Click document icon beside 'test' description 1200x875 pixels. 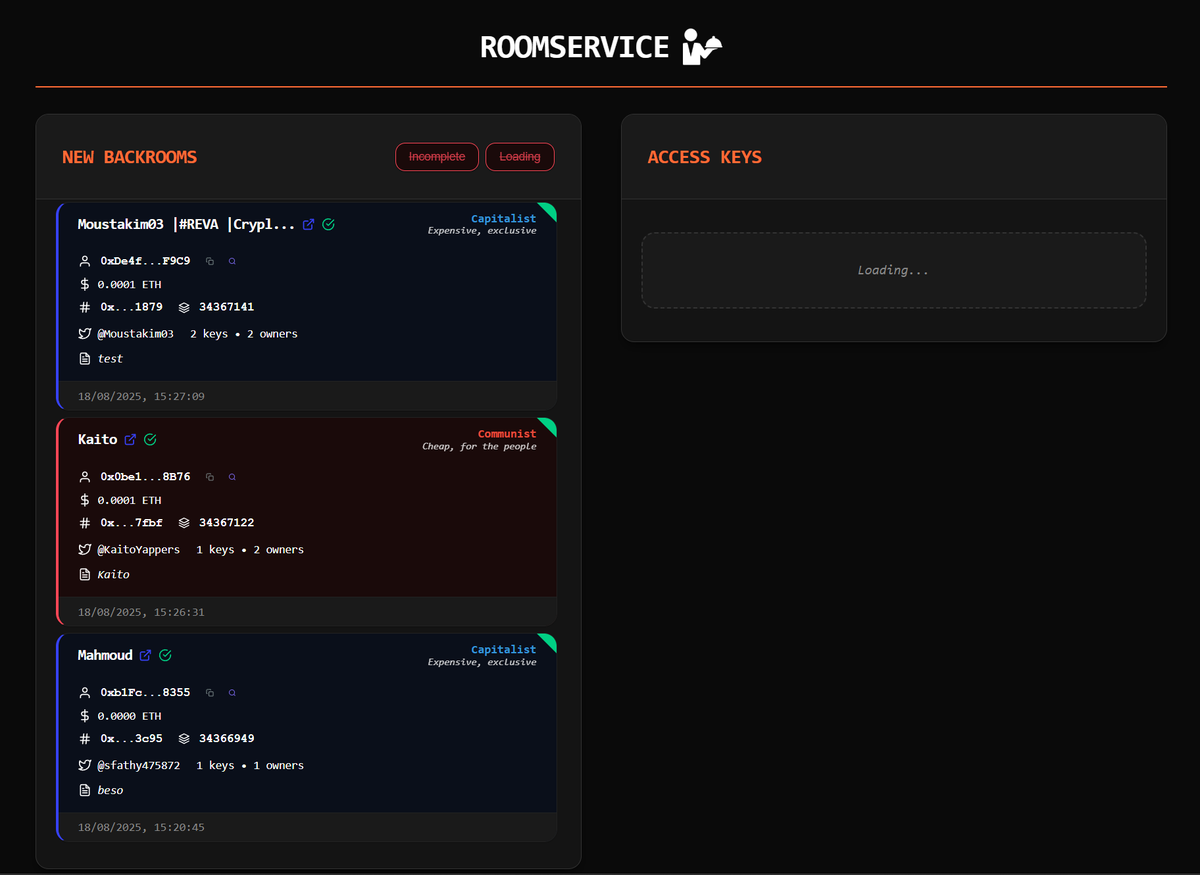click(85, 358)
